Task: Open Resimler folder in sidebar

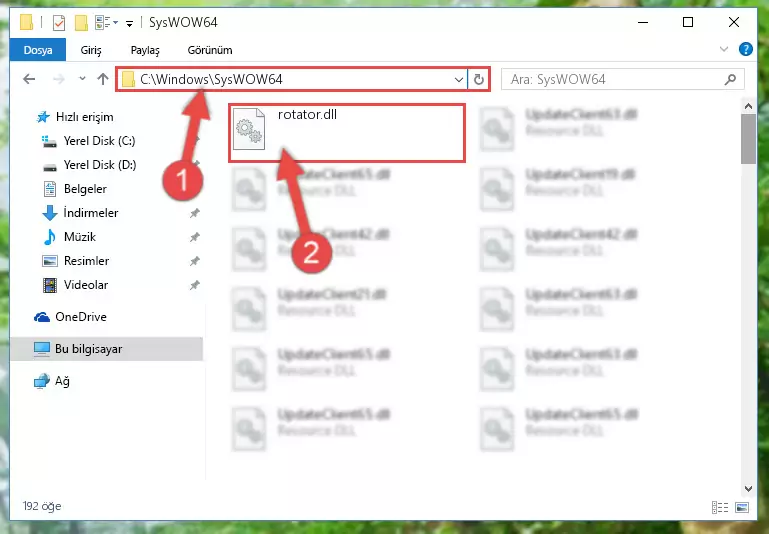Action: click(86, 261)
